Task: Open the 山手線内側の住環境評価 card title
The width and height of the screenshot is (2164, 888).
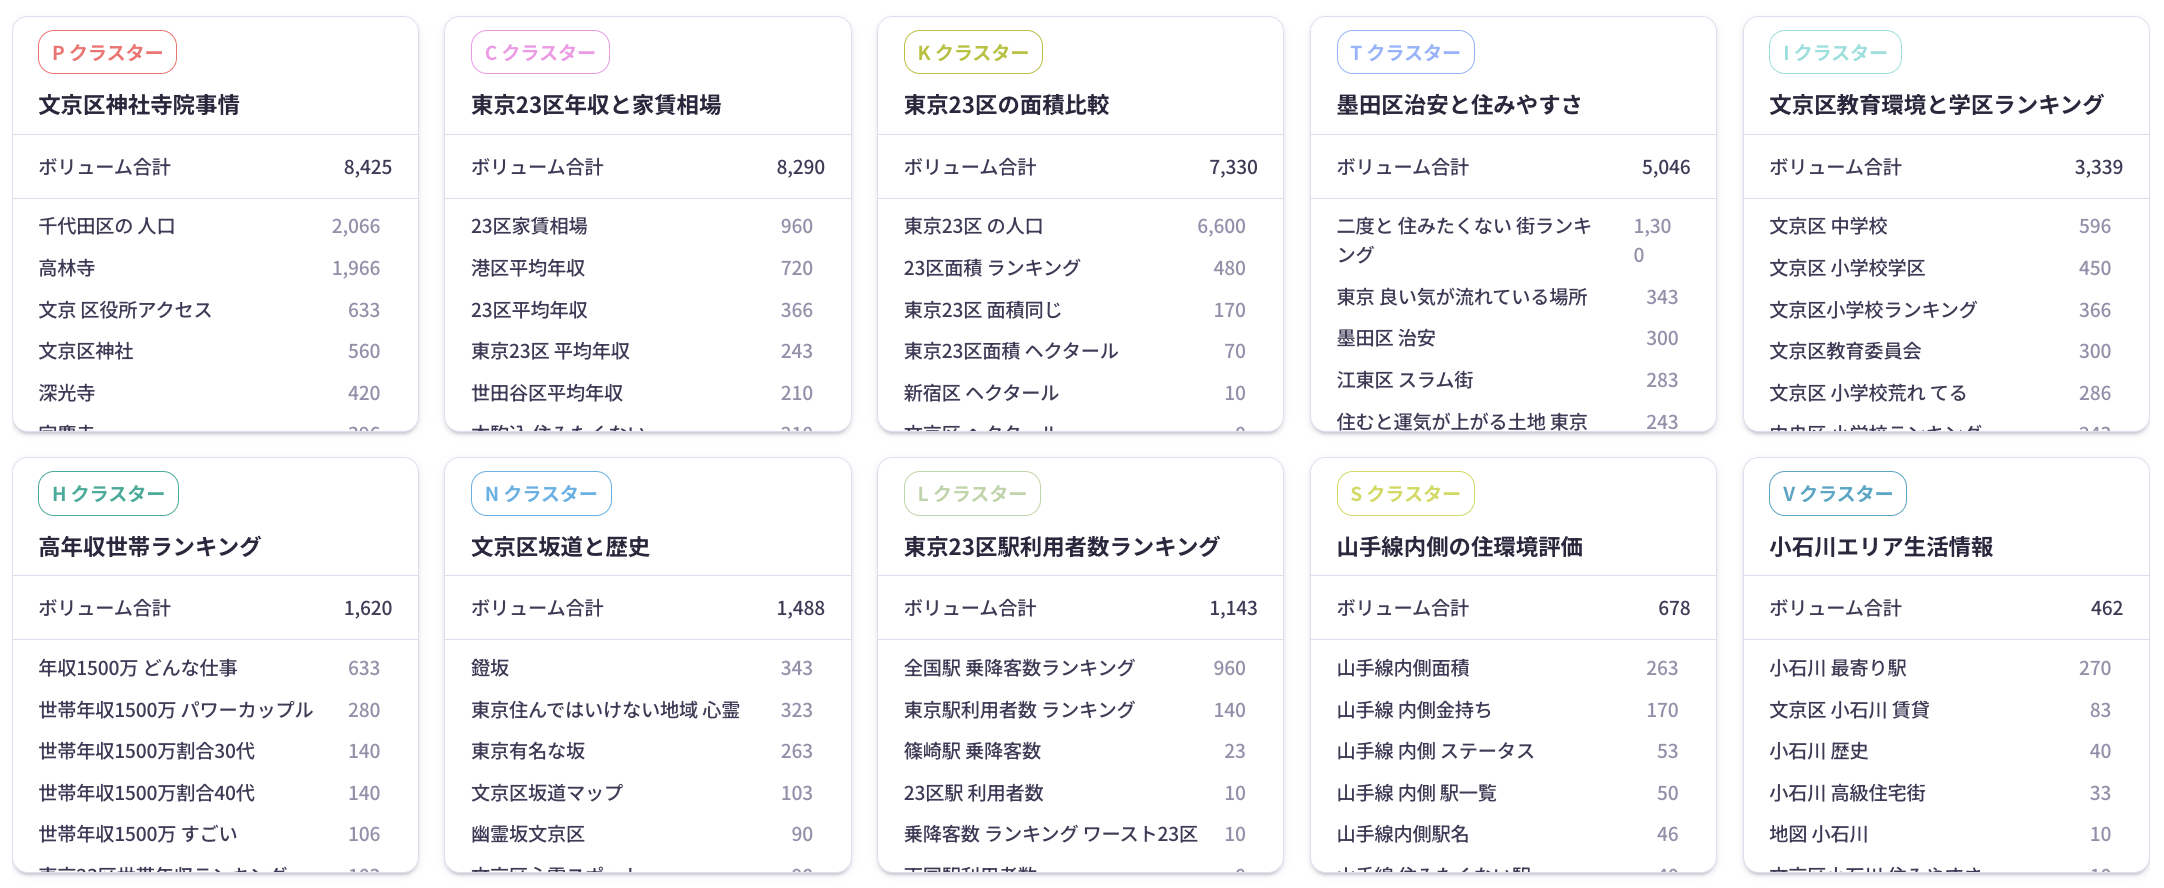Action: point(1459,547)
